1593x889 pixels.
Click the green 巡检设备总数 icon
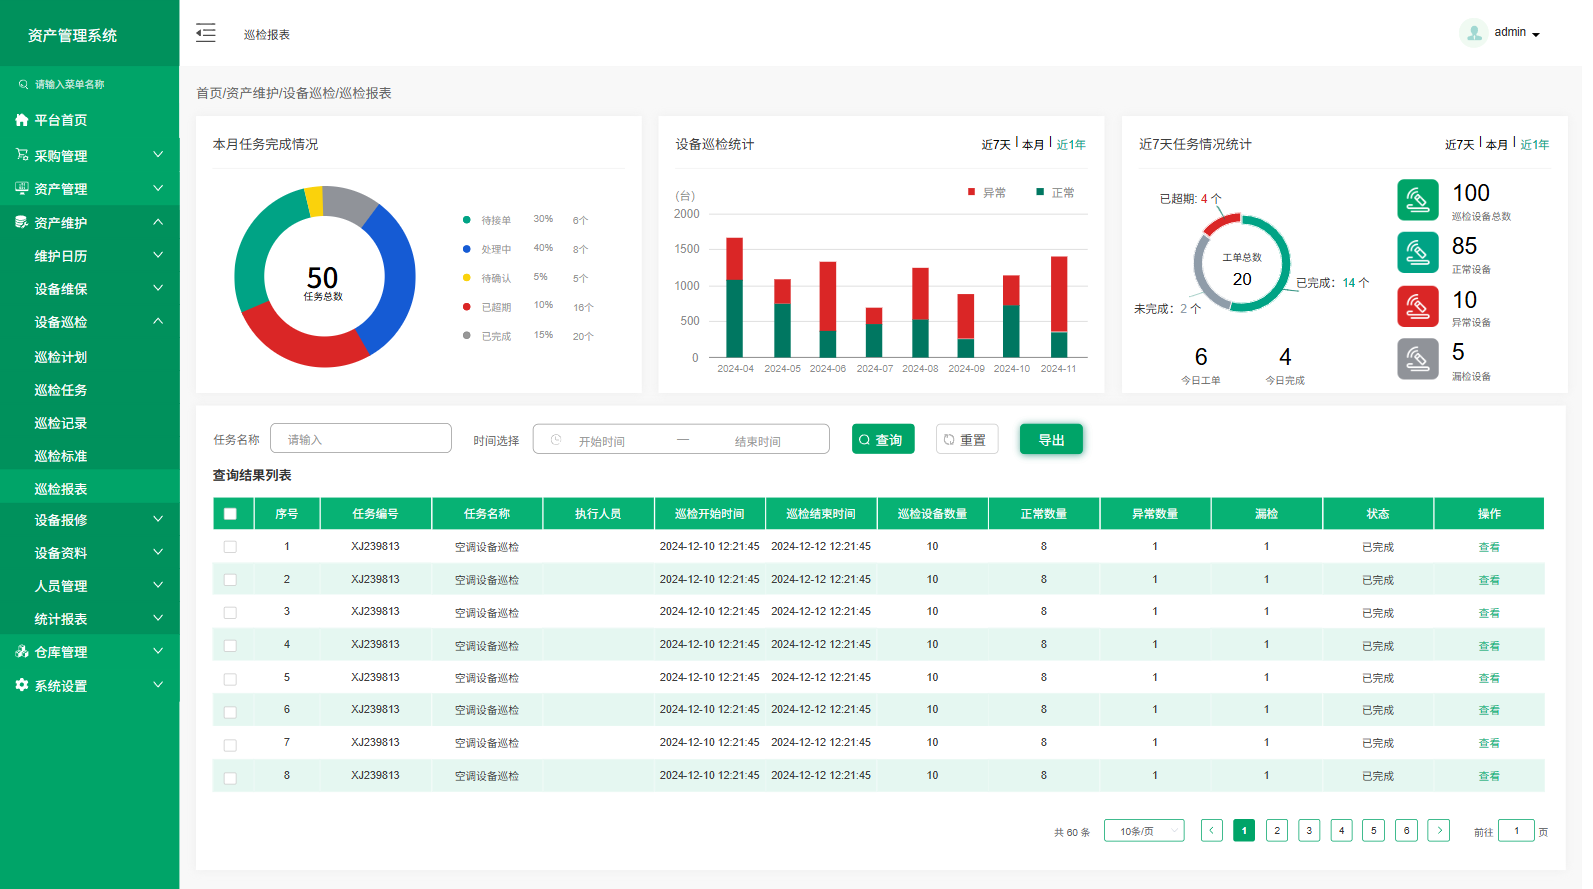1417,200
